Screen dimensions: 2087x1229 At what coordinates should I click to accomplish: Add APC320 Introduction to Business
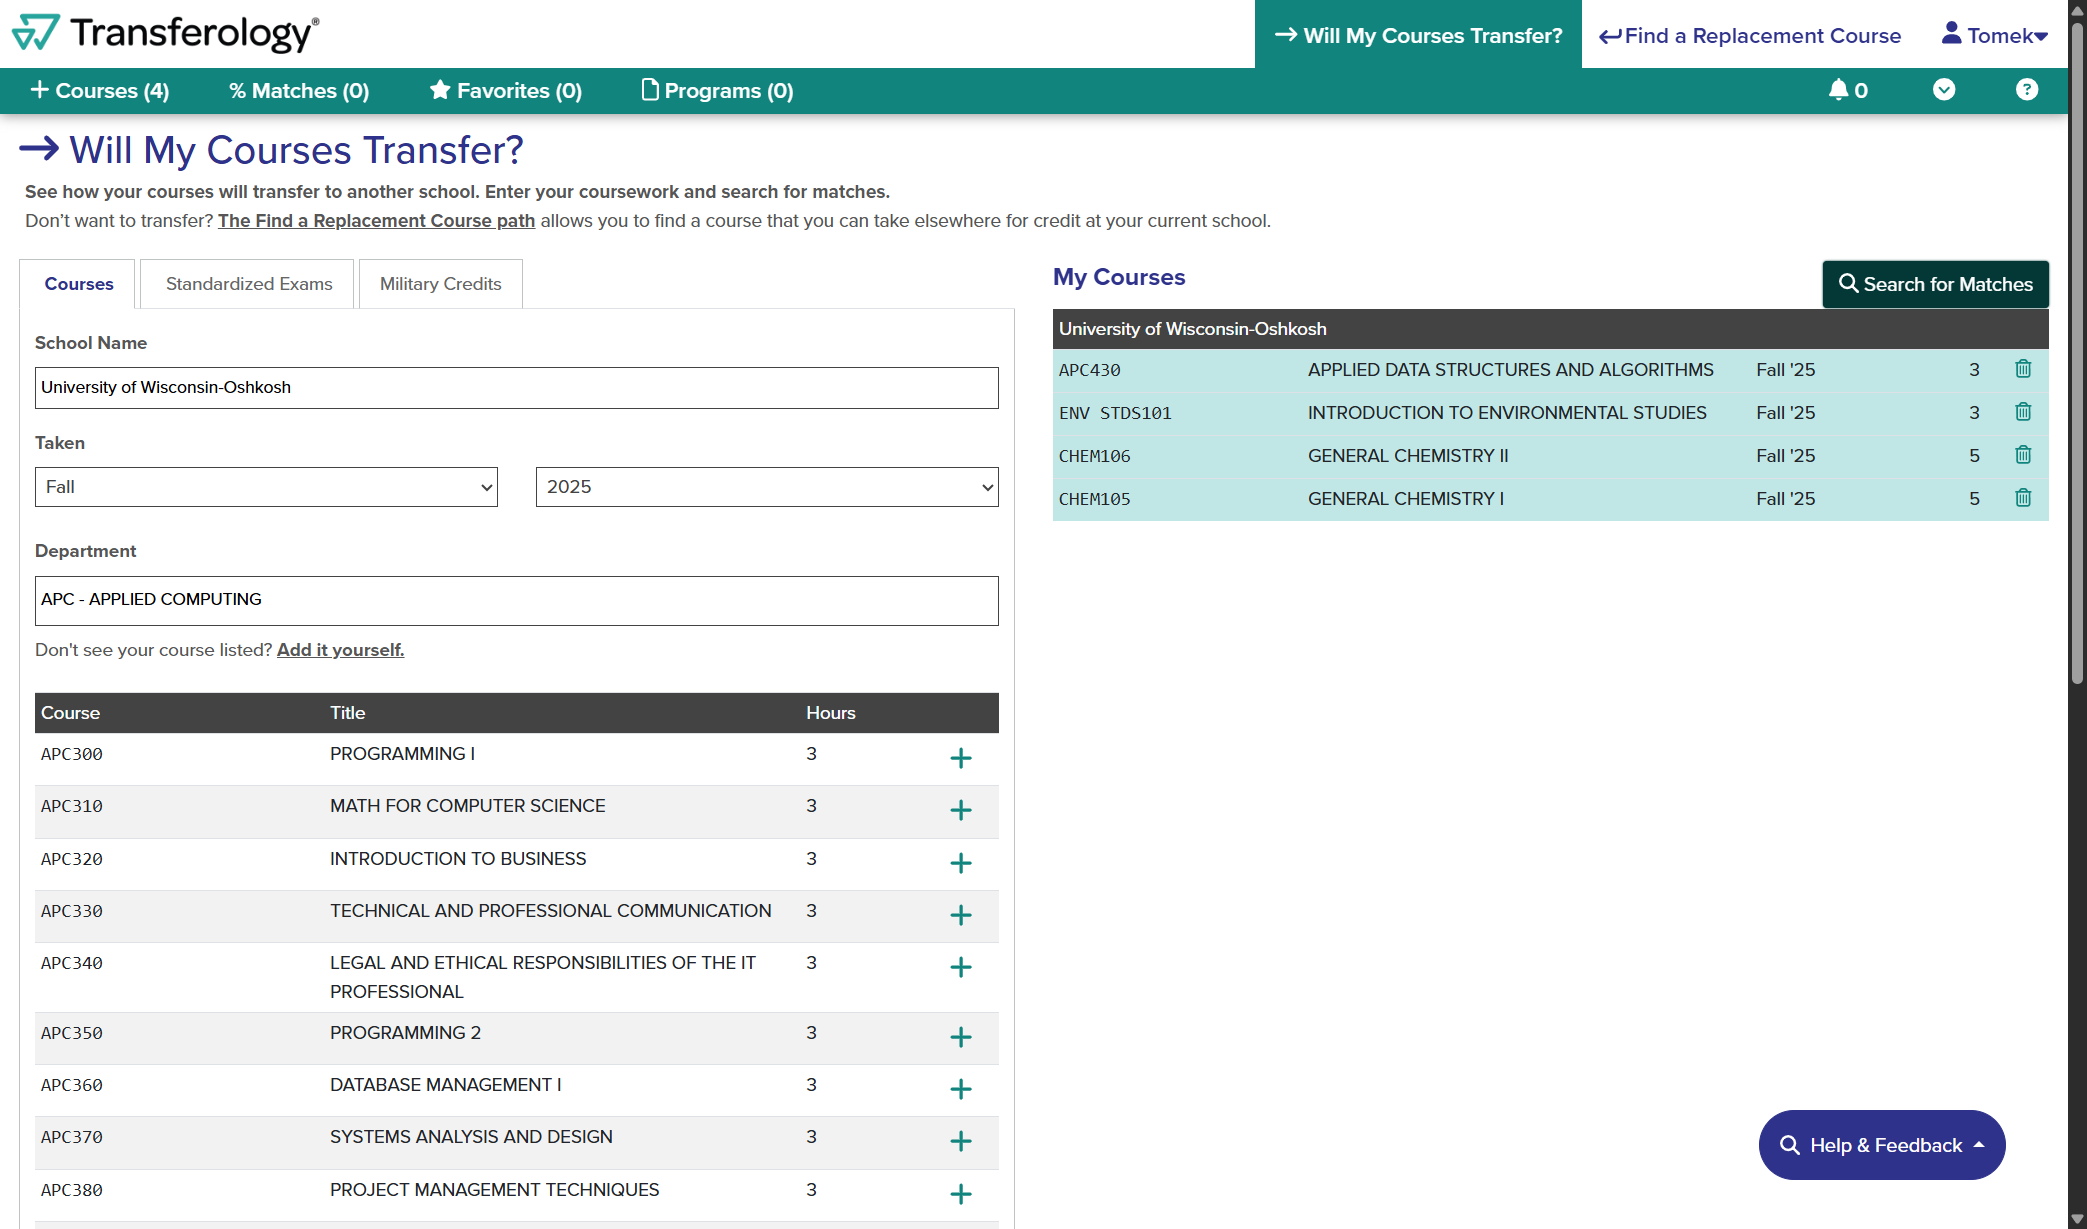960,863
